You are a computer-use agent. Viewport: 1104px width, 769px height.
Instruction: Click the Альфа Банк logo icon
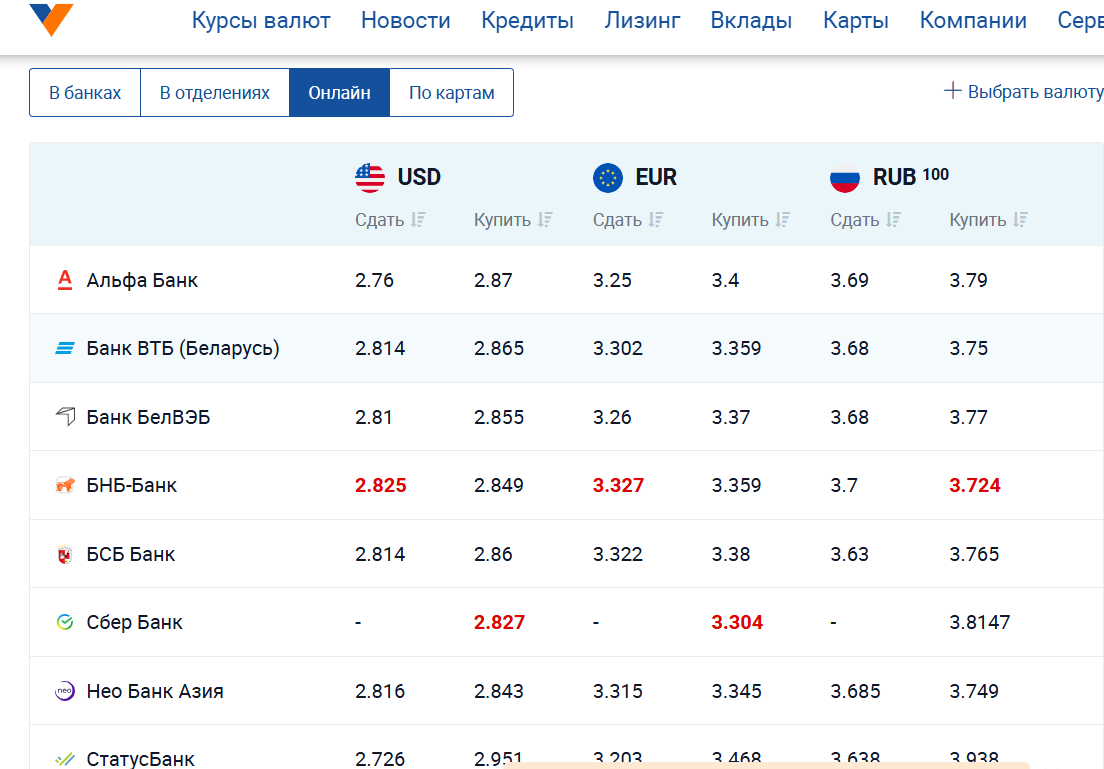click(x=65, y=280)
